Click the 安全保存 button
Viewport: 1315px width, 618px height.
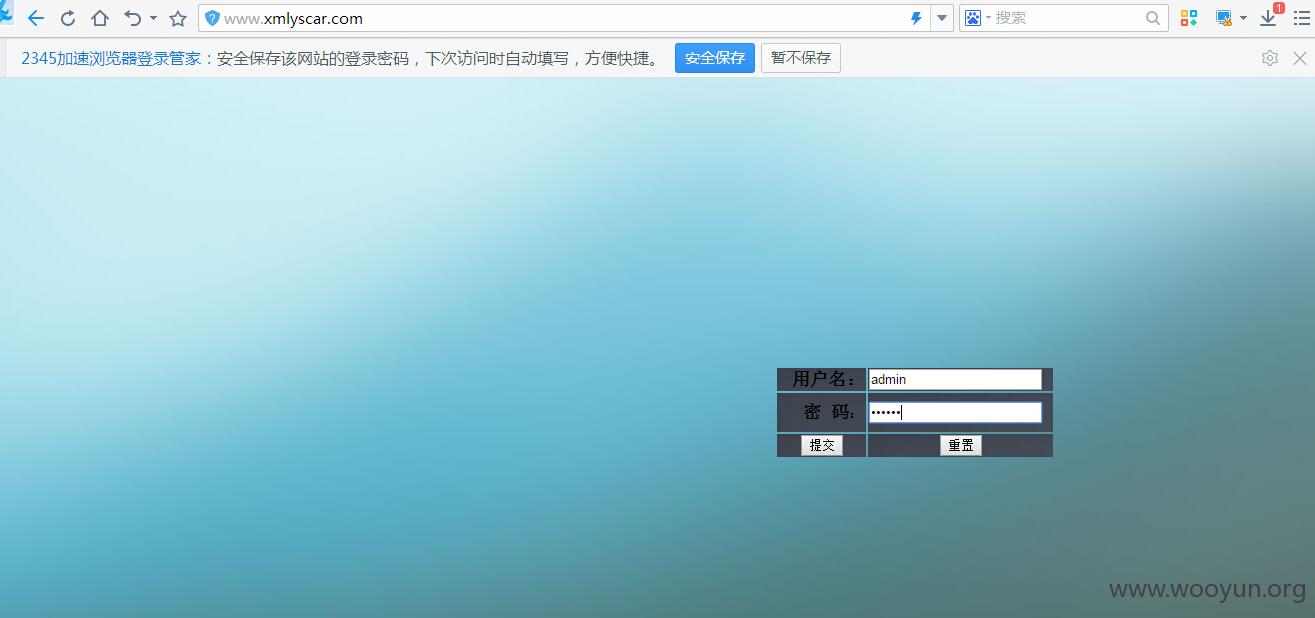pos(715,58)
